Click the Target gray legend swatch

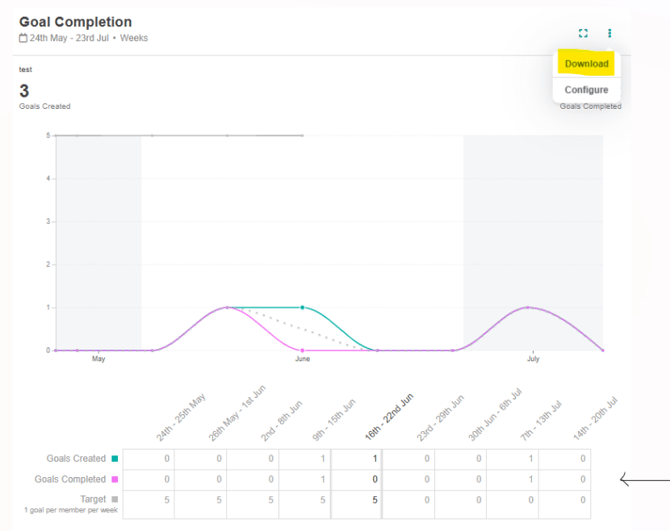(116, 498)
